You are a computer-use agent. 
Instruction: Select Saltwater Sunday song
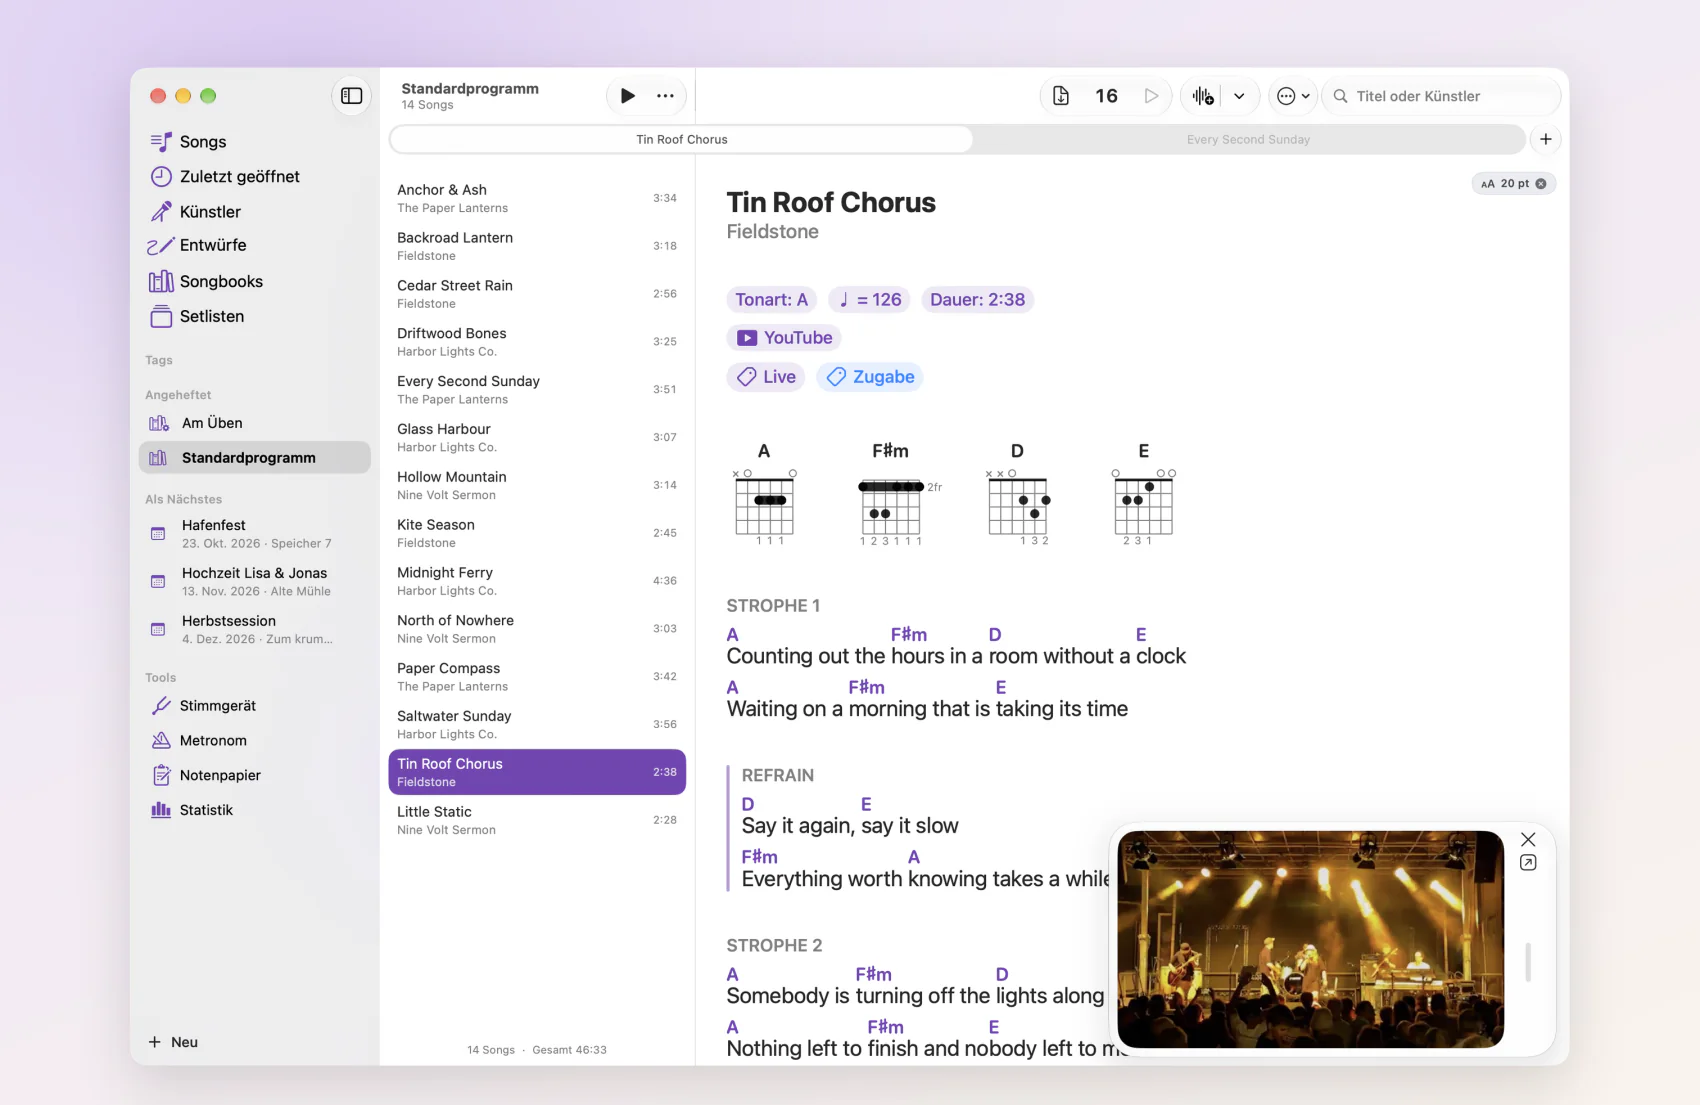(537, 725)
